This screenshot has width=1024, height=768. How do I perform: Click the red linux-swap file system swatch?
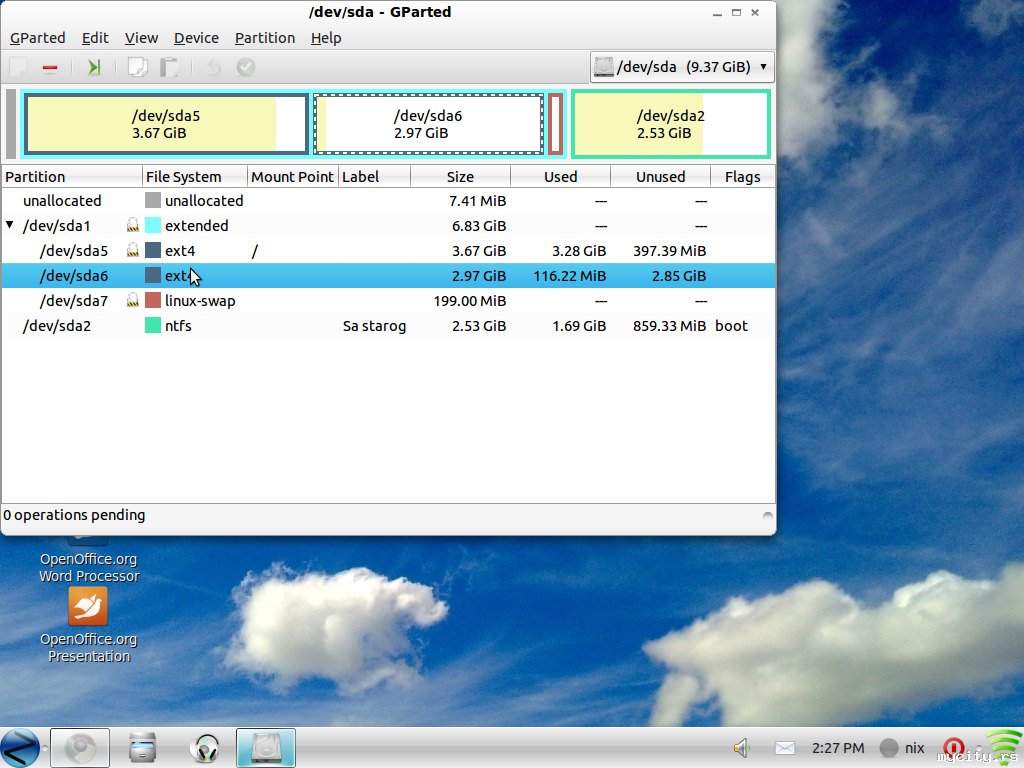[153, 300]
